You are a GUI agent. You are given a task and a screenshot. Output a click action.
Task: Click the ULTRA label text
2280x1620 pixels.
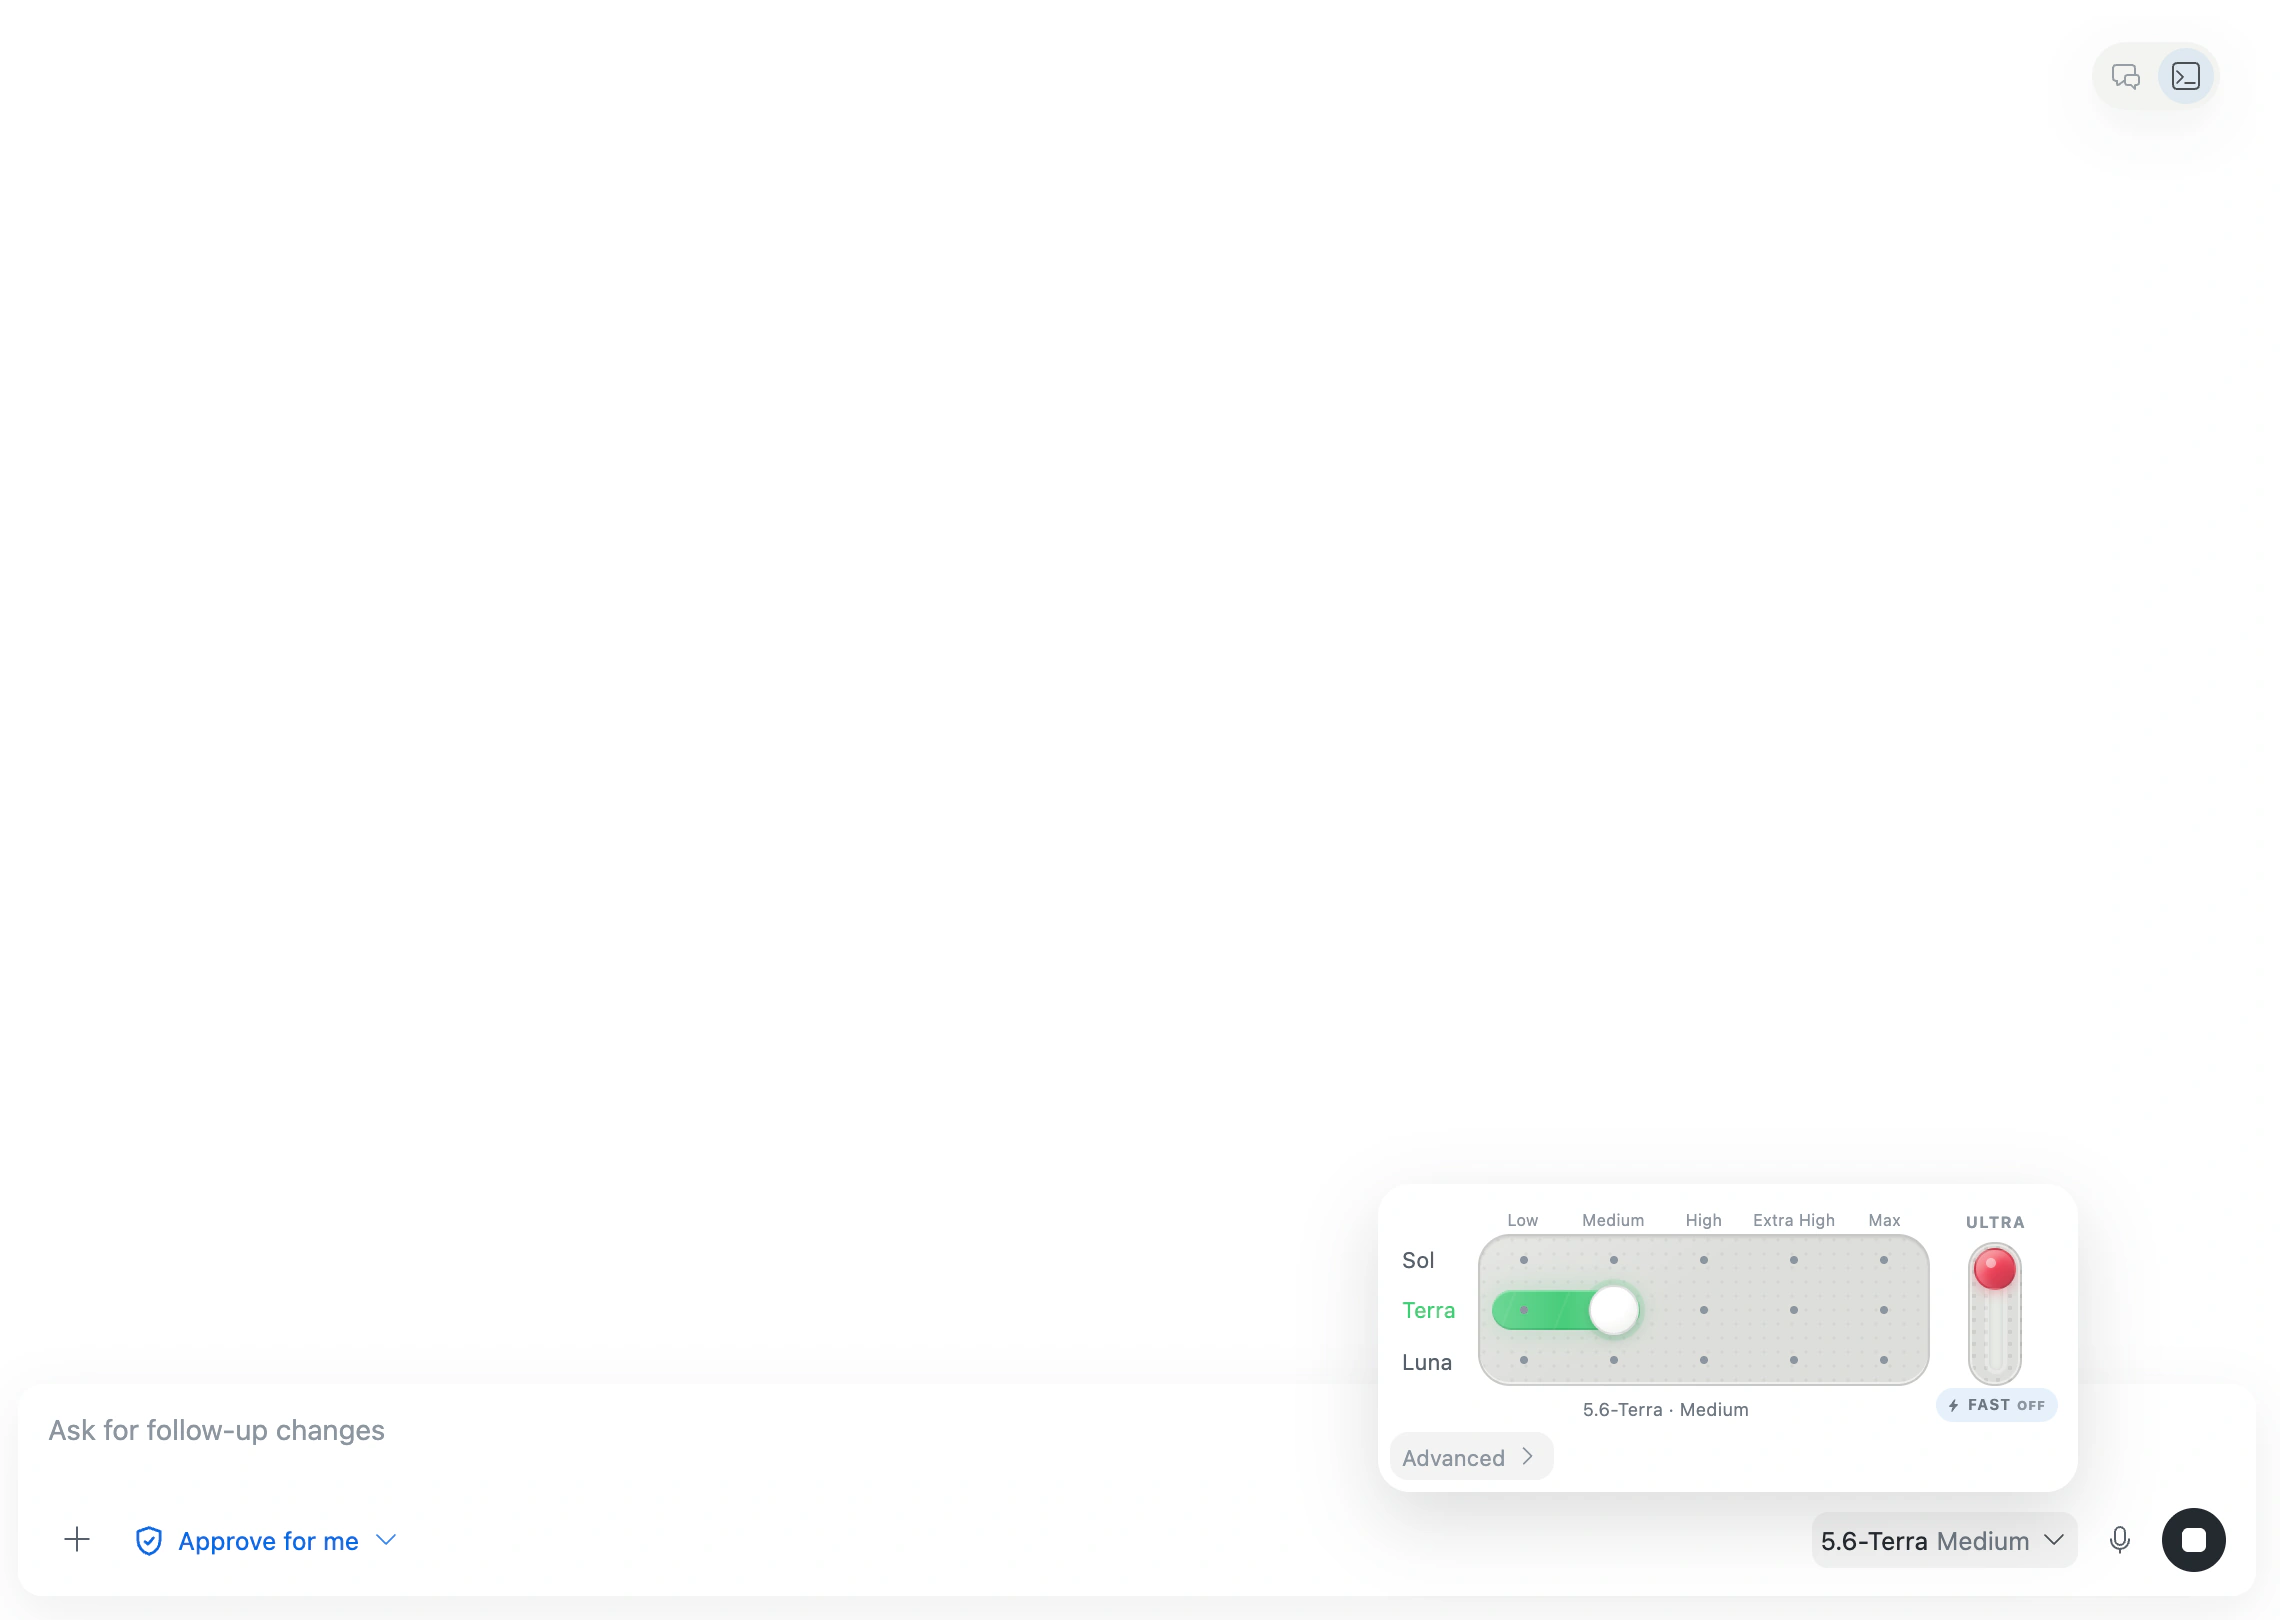1995,1222
